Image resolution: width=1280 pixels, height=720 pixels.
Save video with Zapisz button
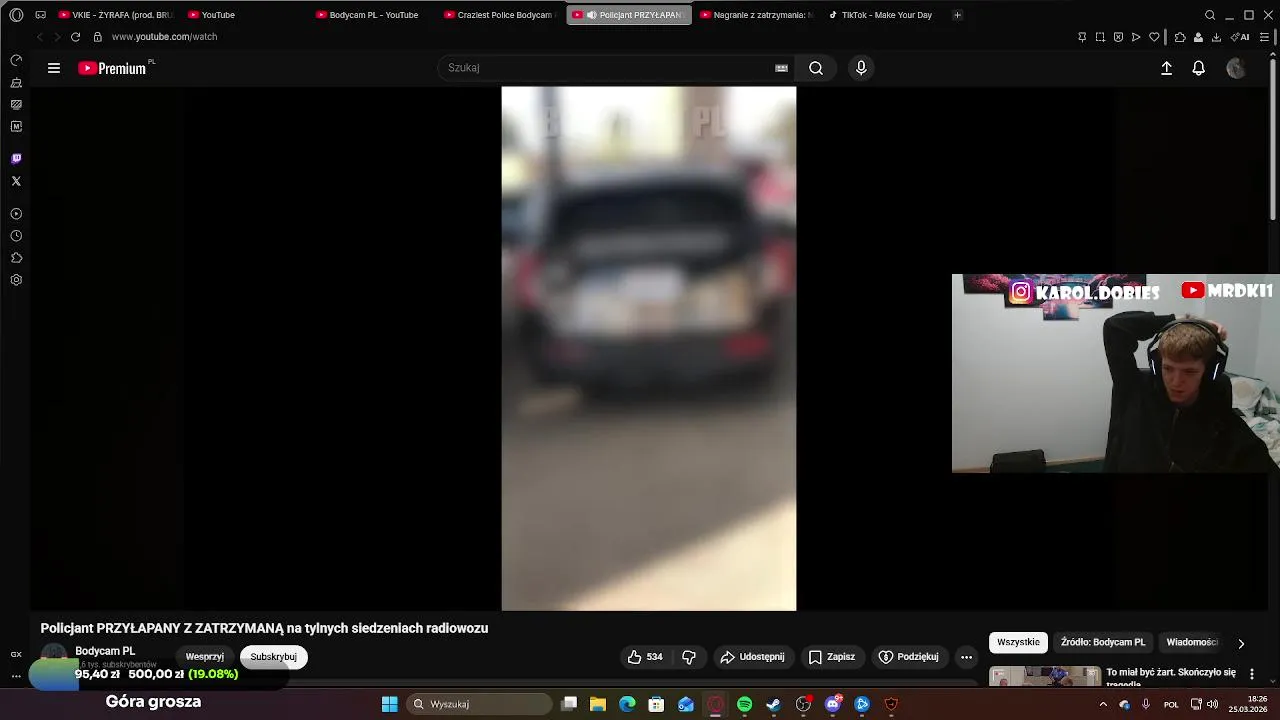coord(832,657)
